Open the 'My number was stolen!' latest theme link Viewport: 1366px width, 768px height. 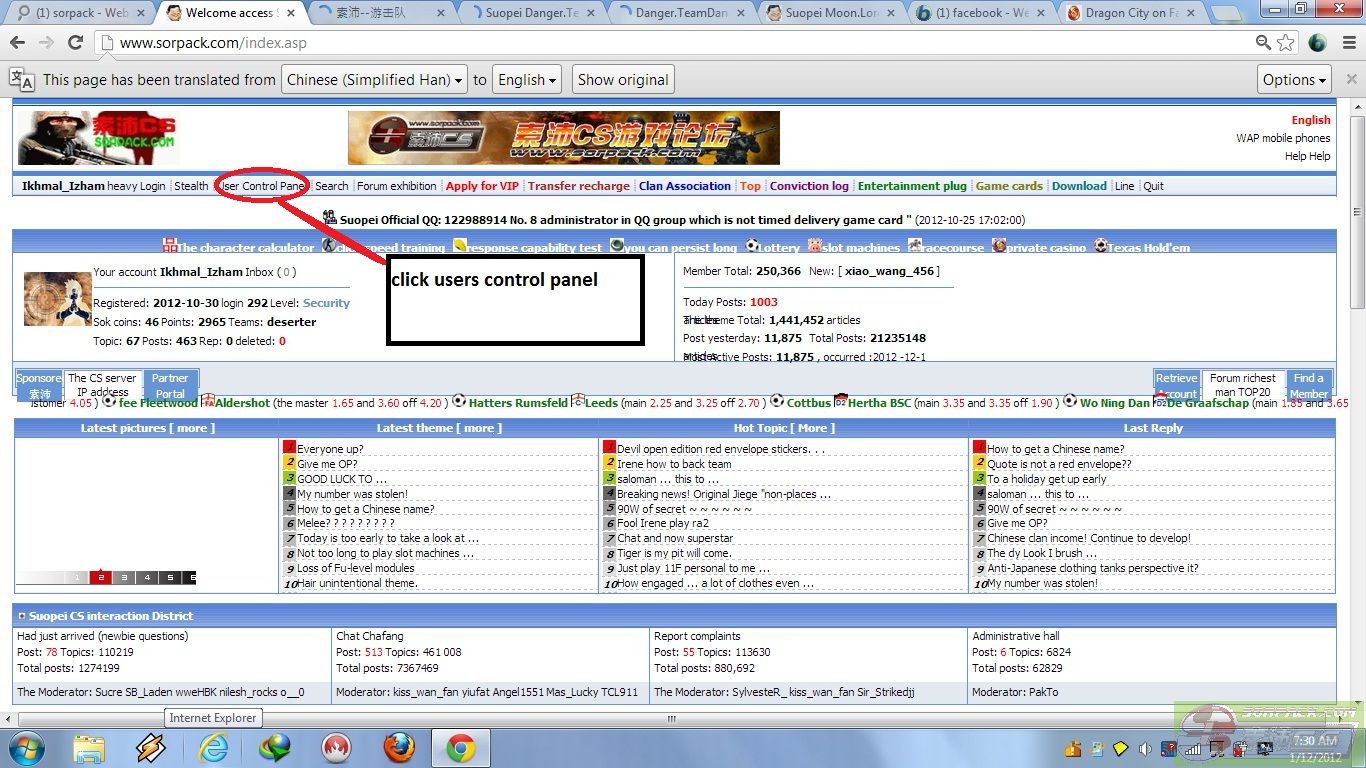point(352,494)
